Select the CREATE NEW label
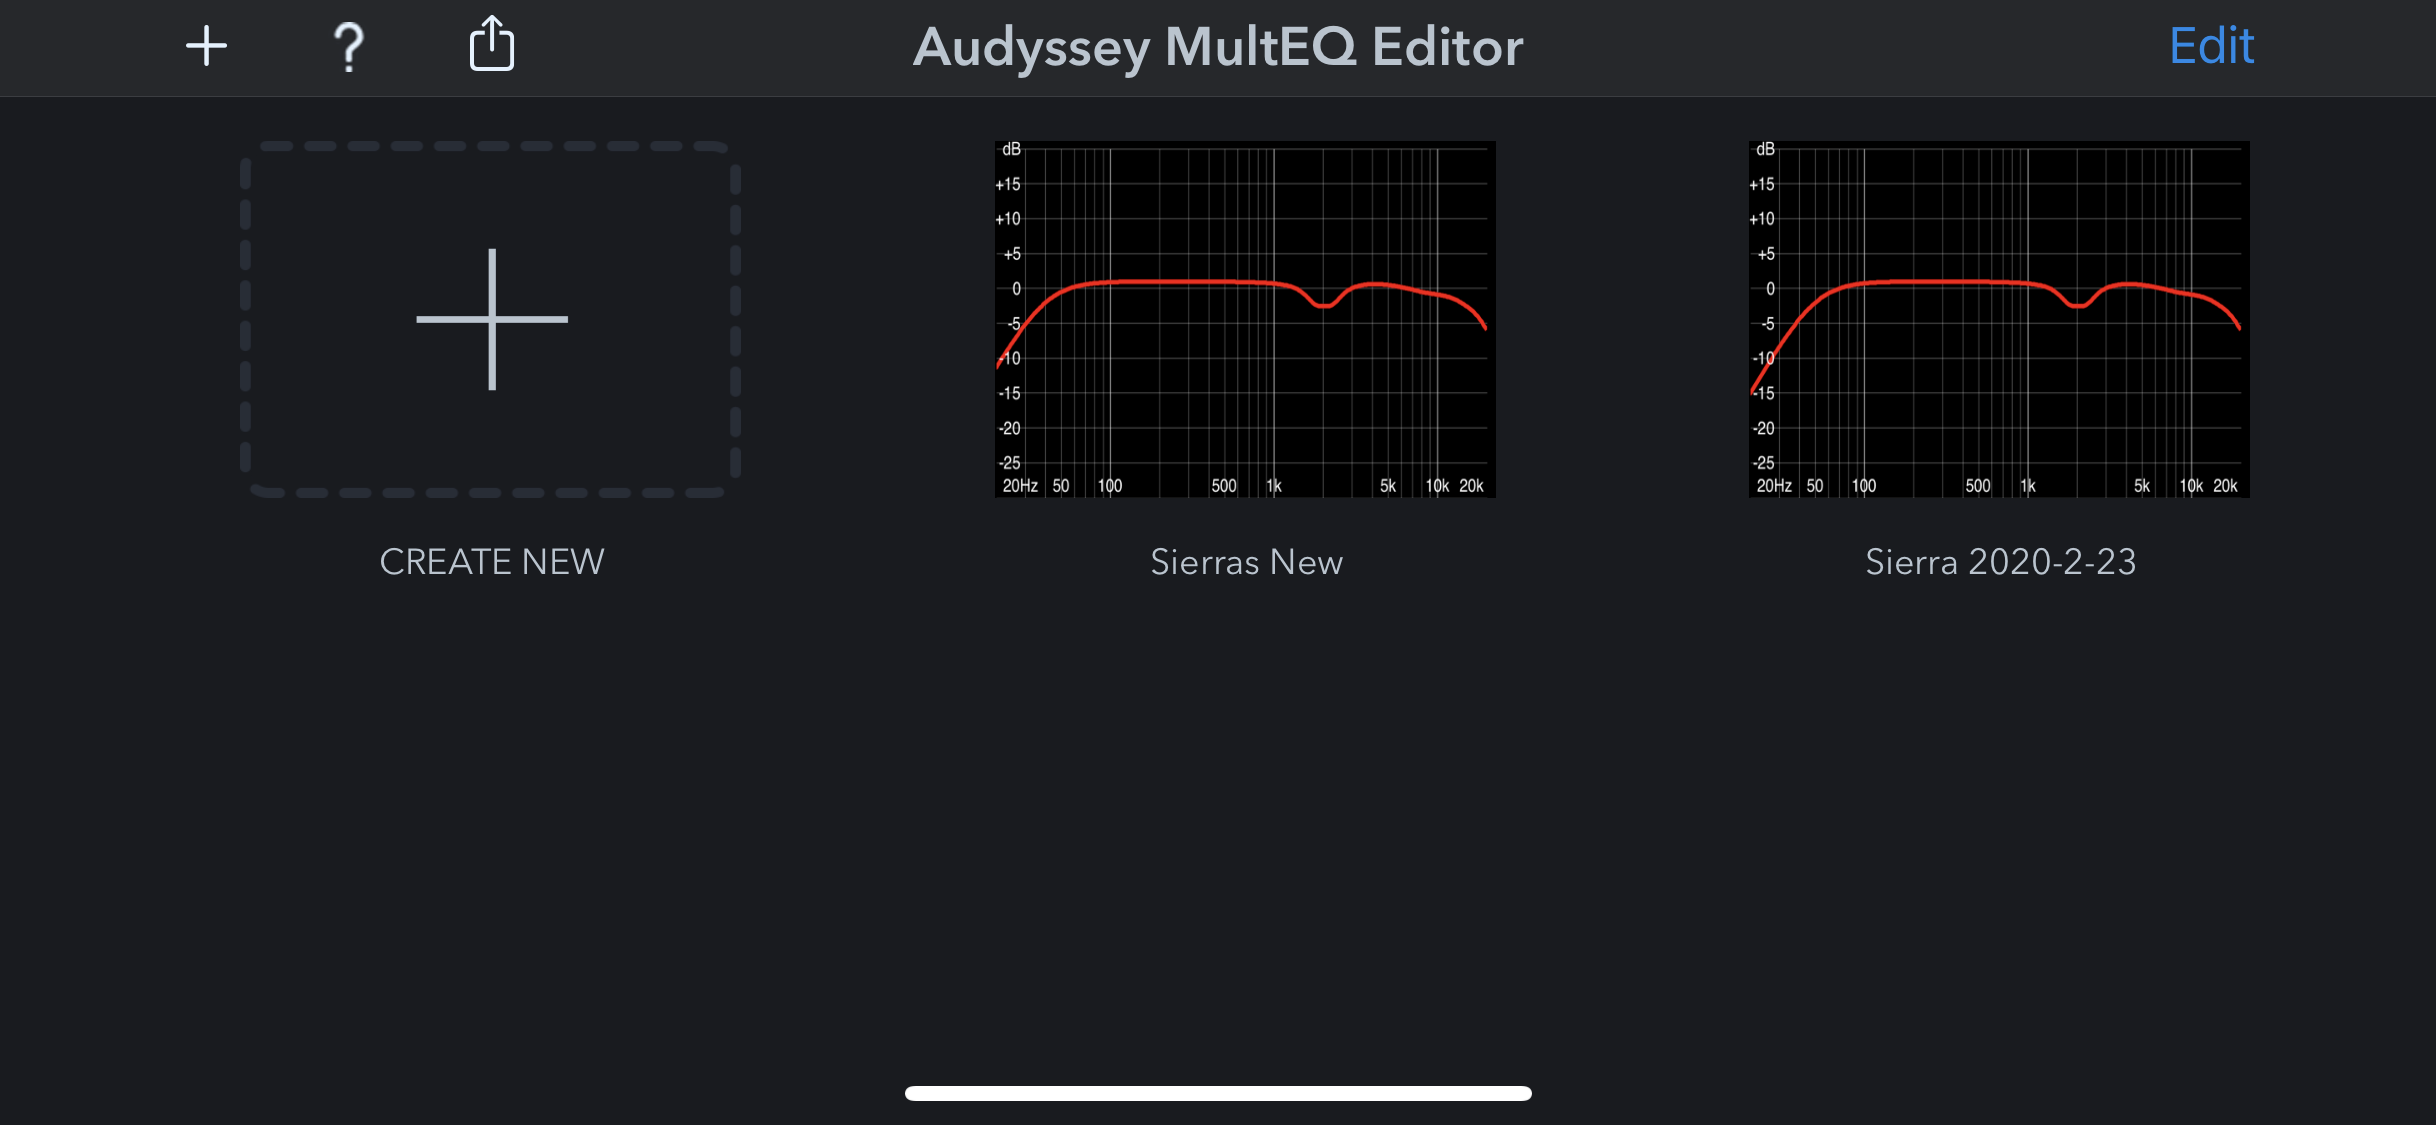This screenshot has height=1125, width=2436. click(492, 562)
